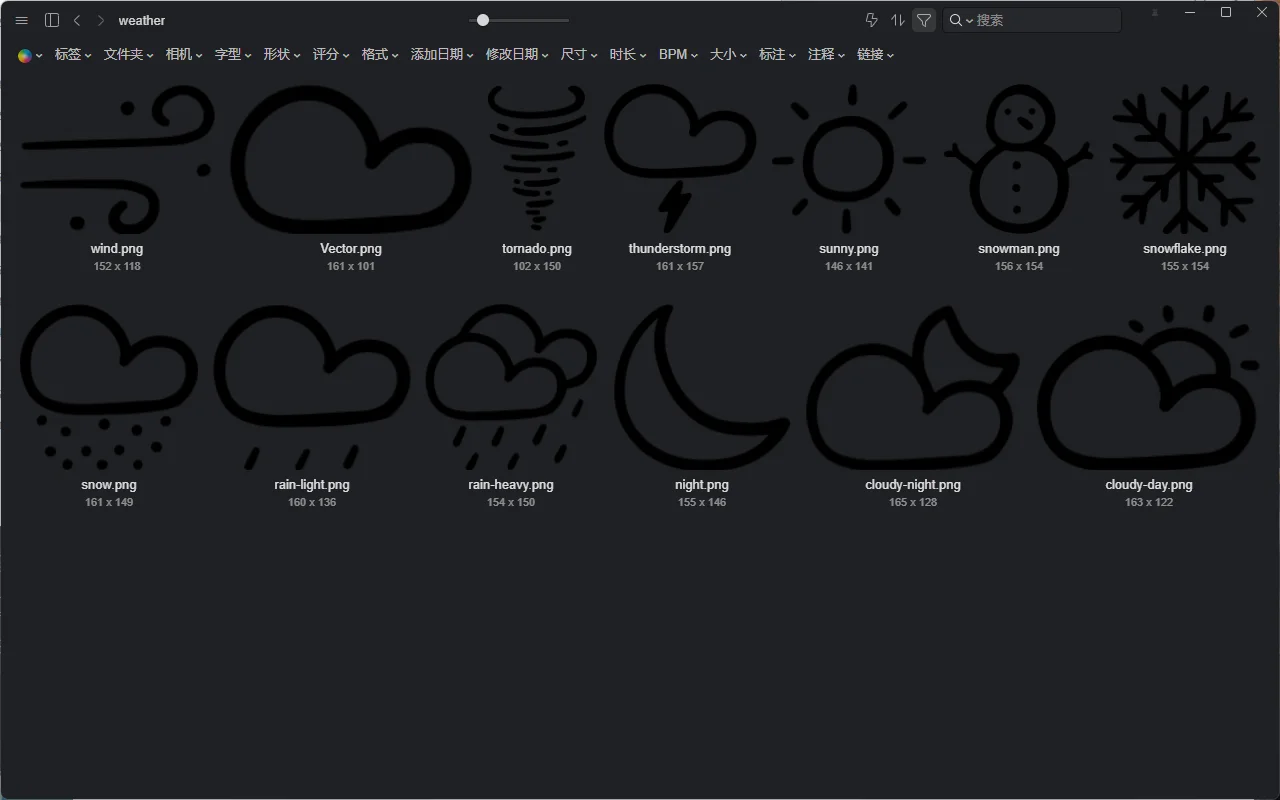Expand the 字型 filter
This screenshot has height=800, width=1280.
pos(233,55)
